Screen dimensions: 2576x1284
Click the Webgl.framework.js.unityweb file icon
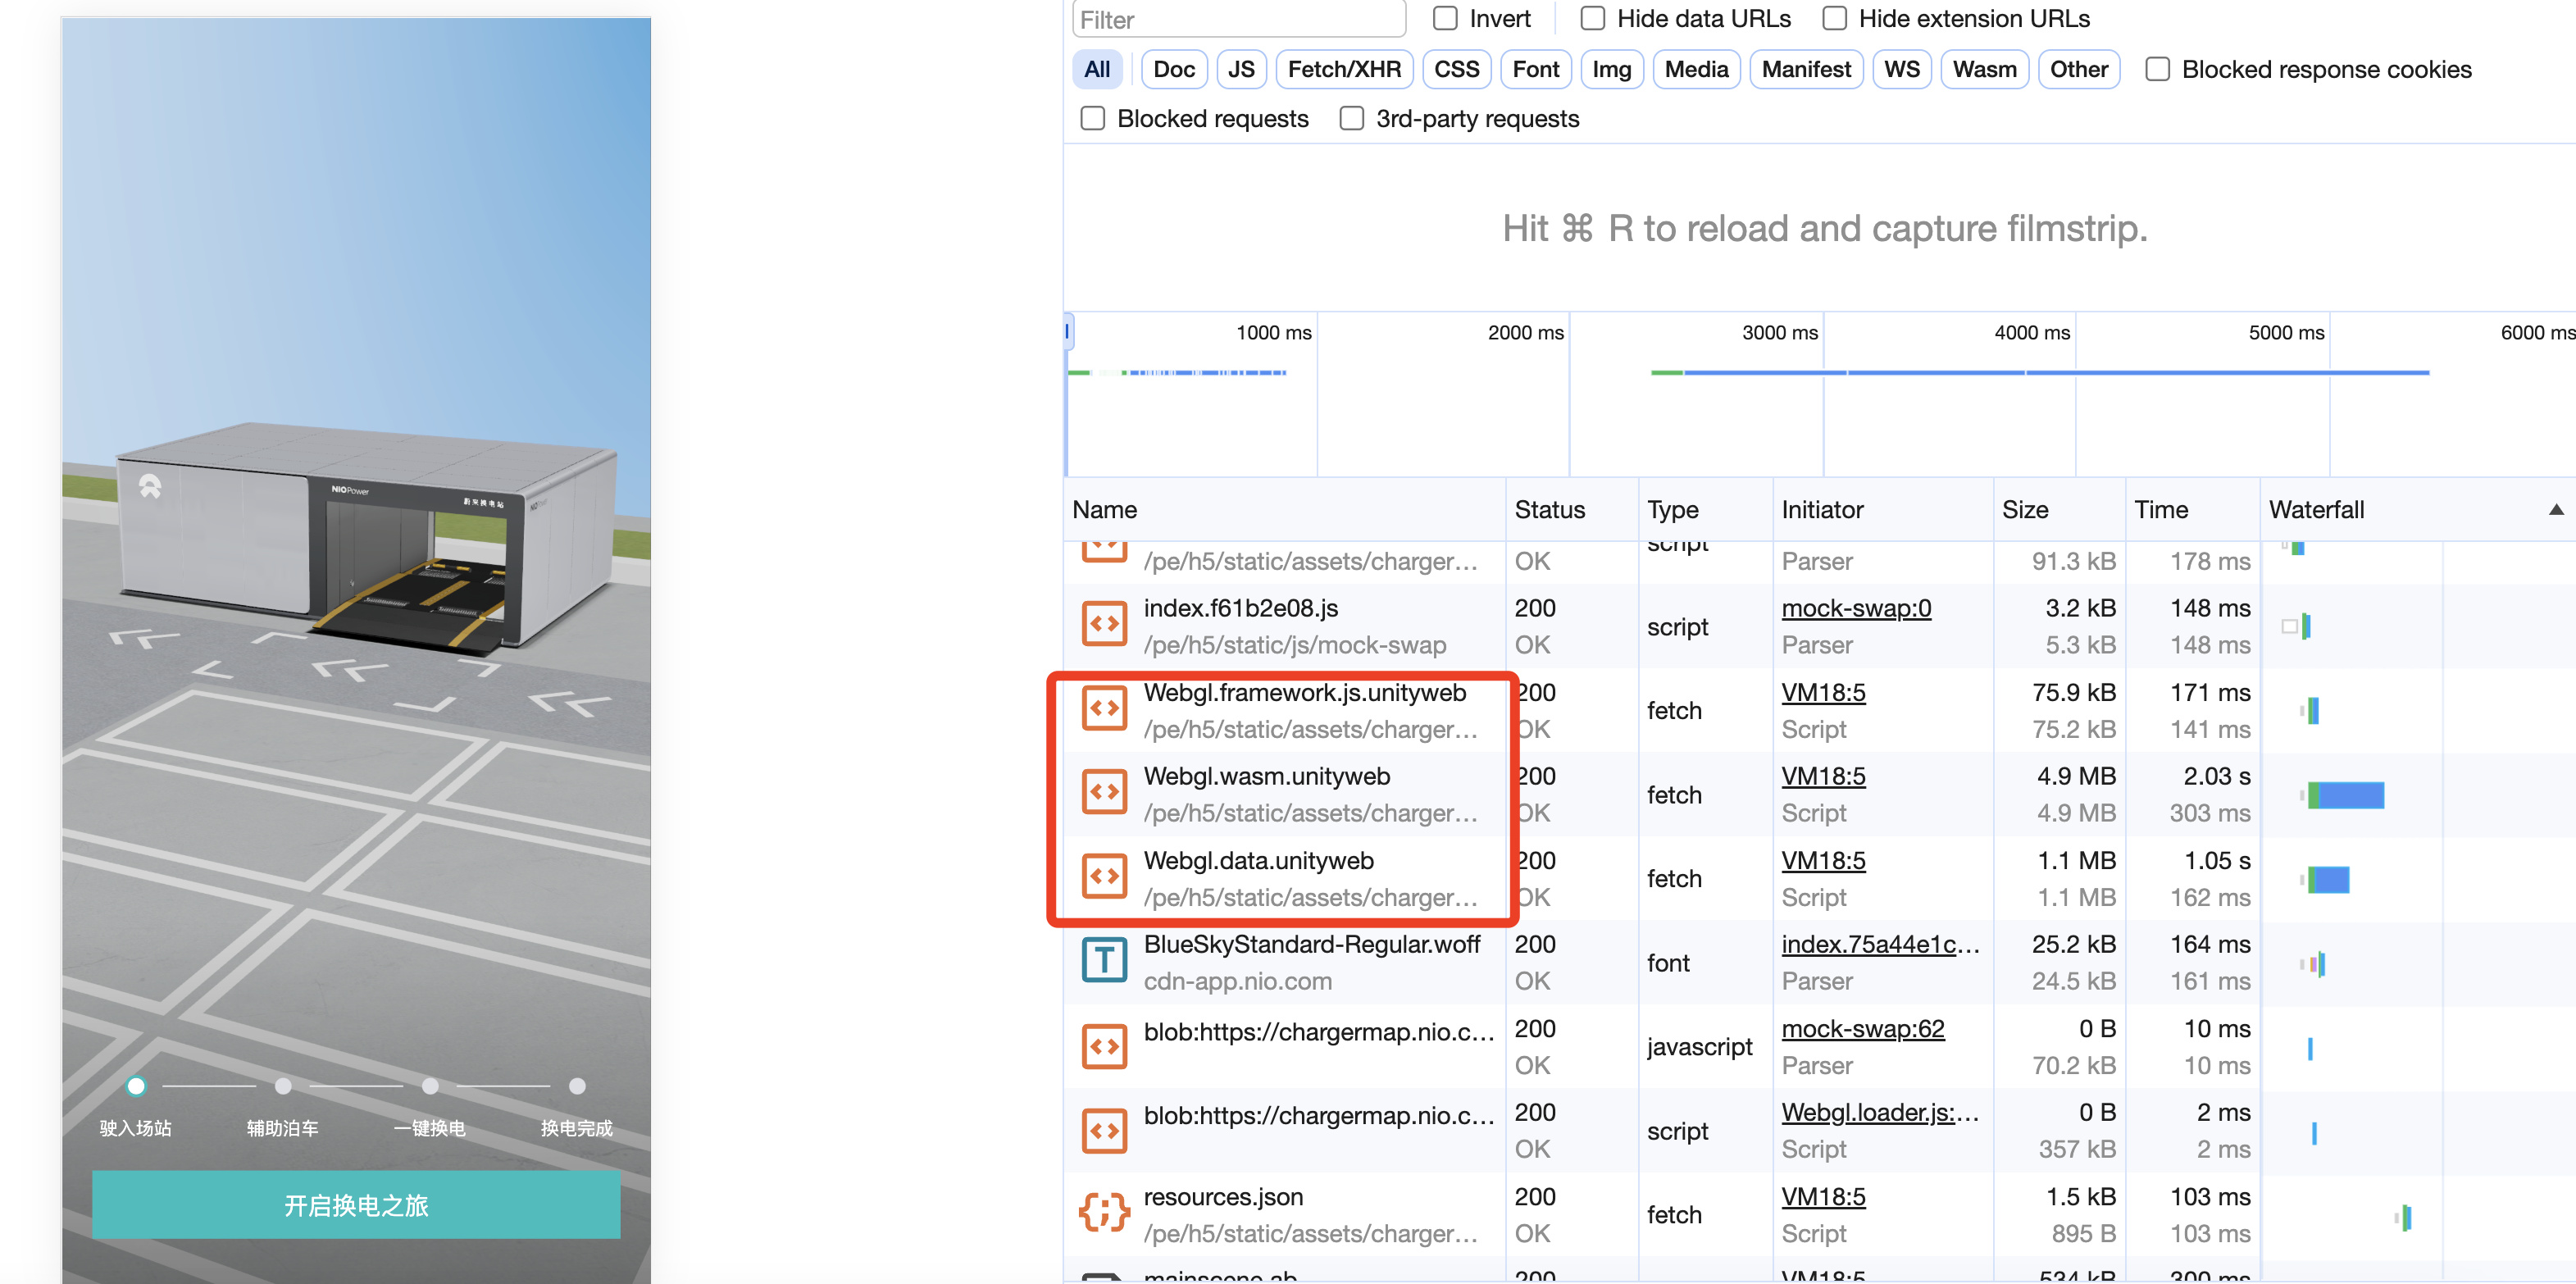[1104, 709]
